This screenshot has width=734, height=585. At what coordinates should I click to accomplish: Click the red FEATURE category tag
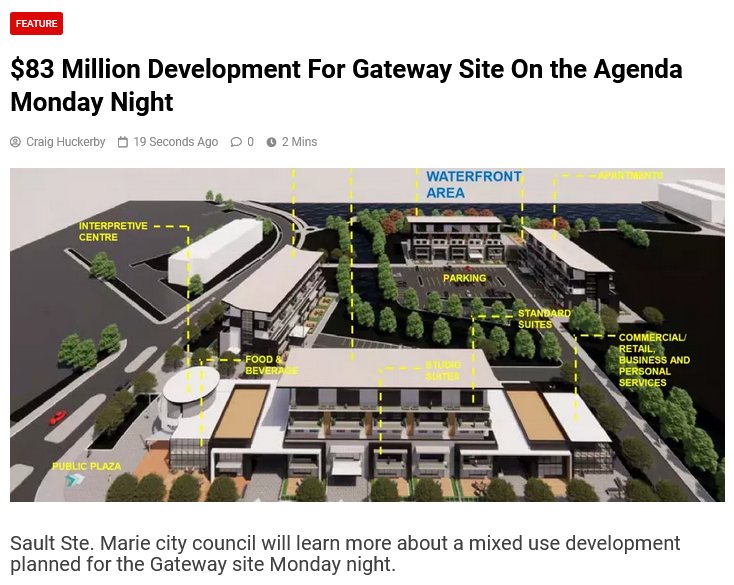pos(37,23)
